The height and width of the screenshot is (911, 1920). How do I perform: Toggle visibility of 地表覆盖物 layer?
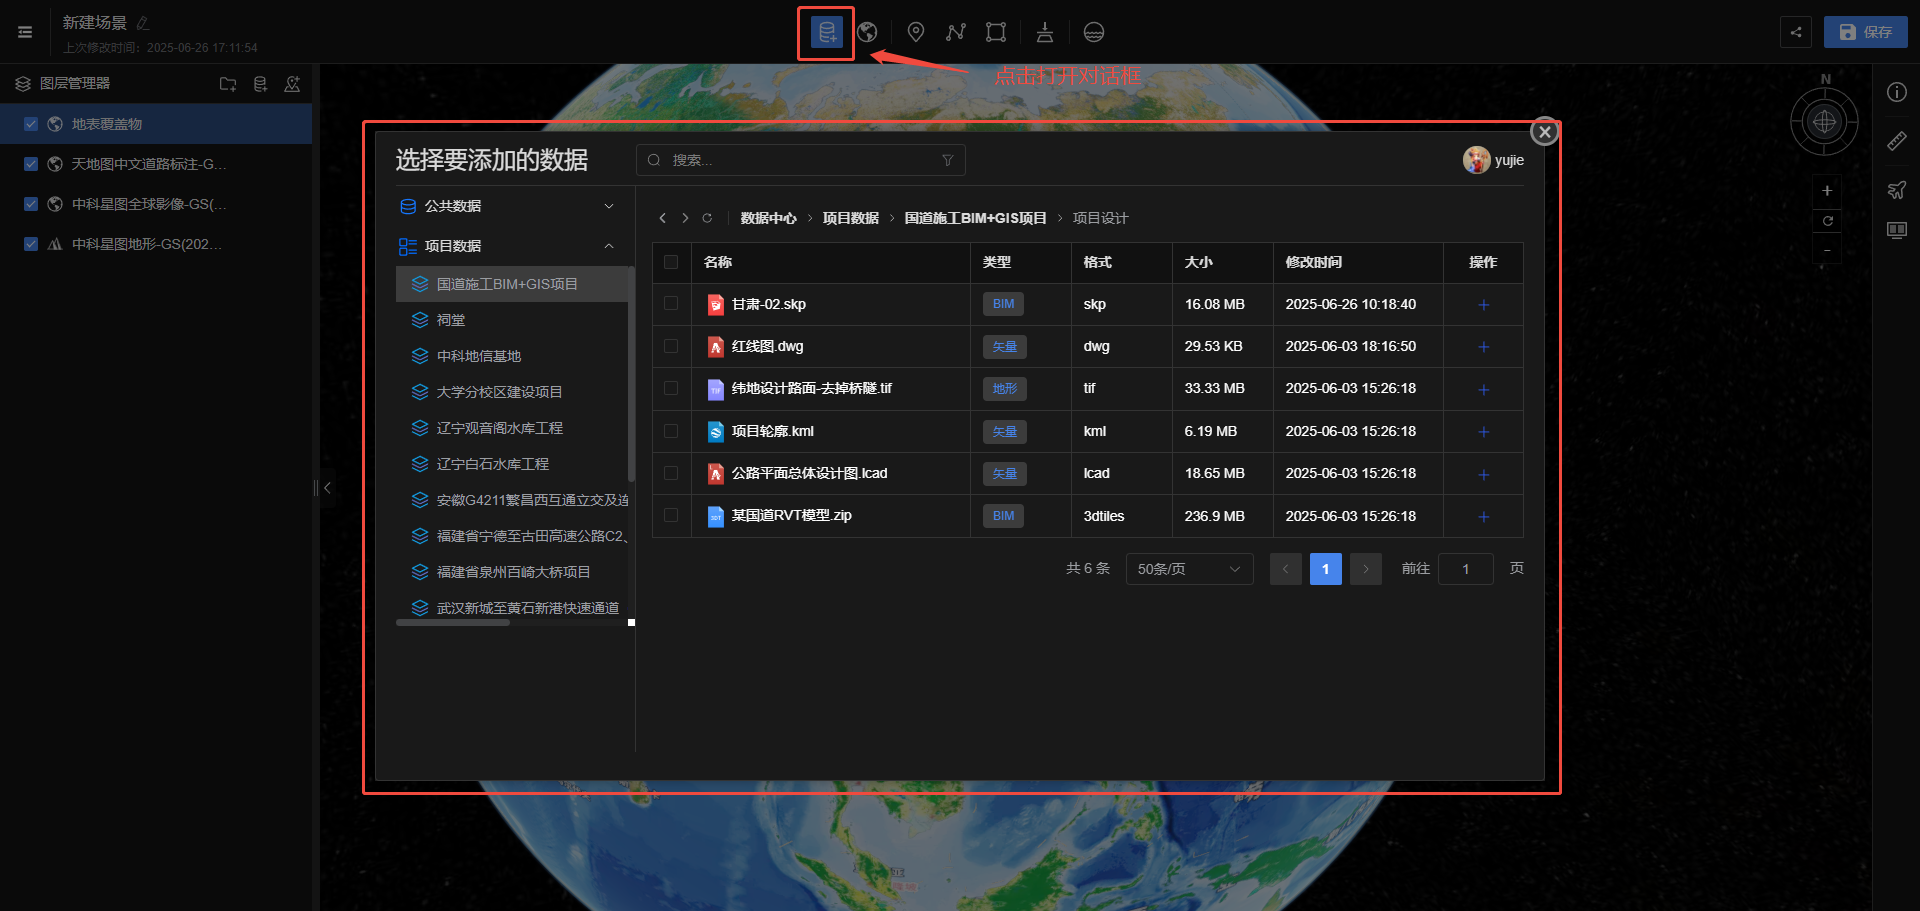coord(31,124)
